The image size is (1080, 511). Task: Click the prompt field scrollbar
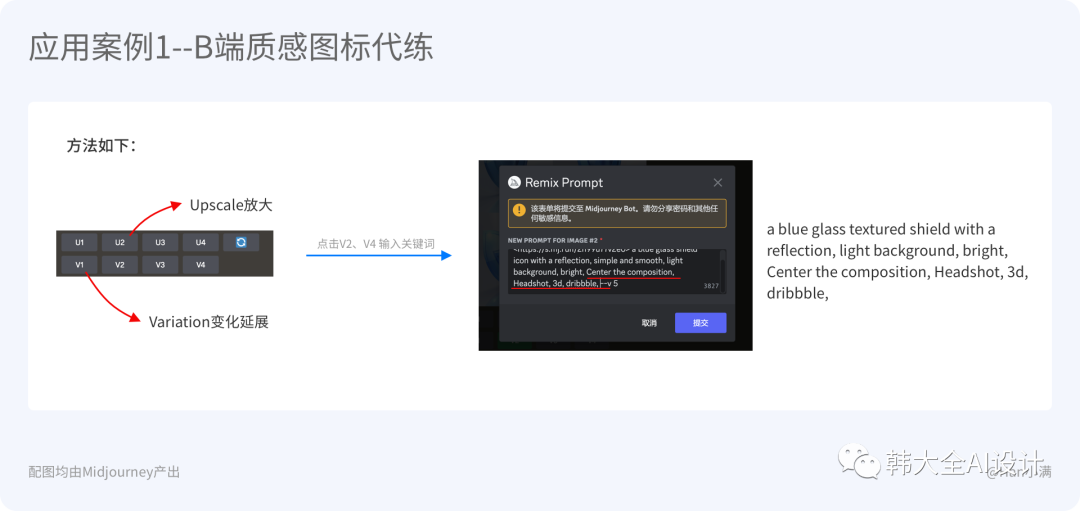point(723,271)
